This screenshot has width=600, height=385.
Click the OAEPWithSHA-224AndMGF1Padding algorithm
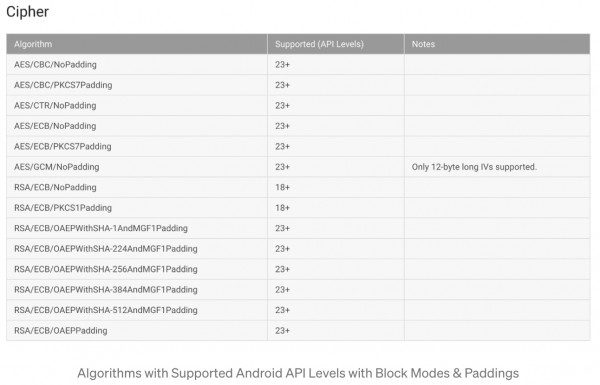click(x=106, y=249)
